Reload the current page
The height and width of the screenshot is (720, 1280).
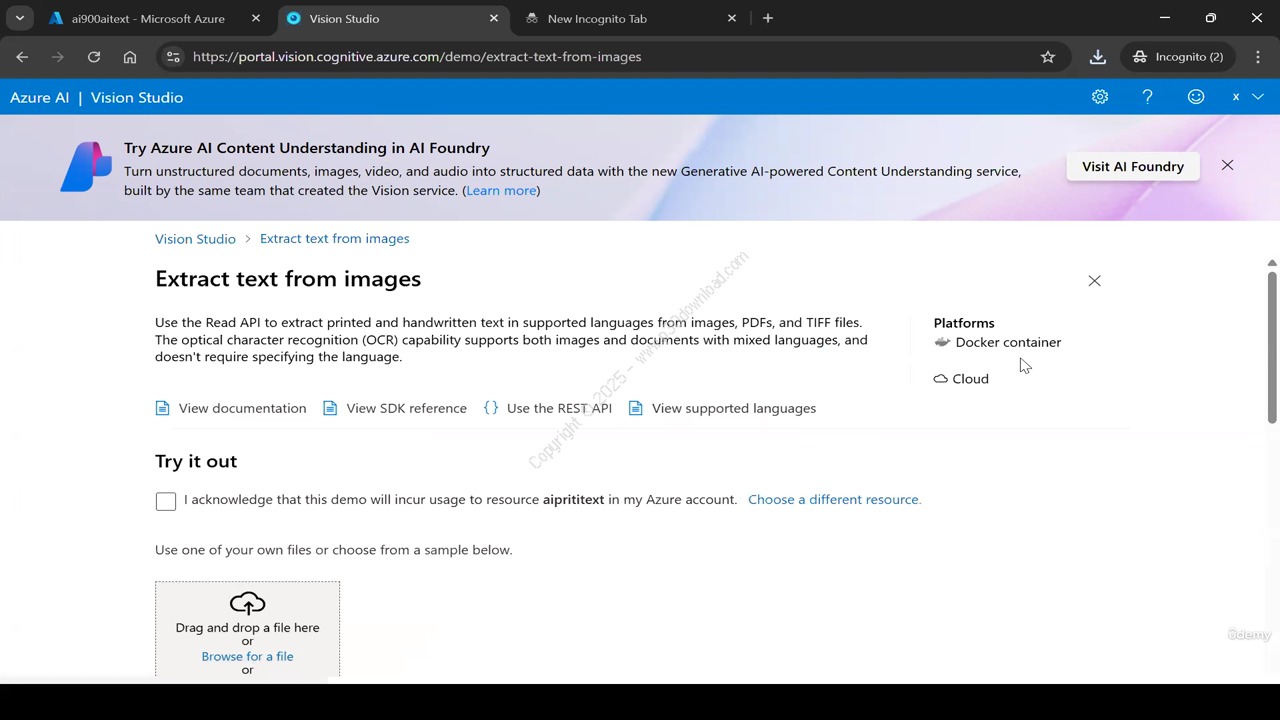tap(94, 57)
